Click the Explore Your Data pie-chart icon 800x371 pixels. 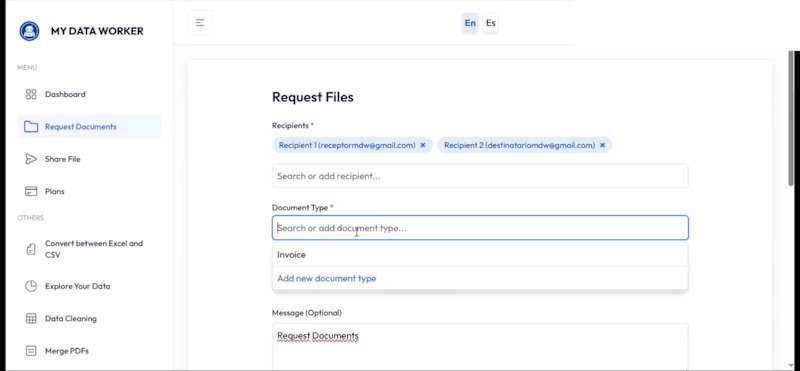point(31,286)
